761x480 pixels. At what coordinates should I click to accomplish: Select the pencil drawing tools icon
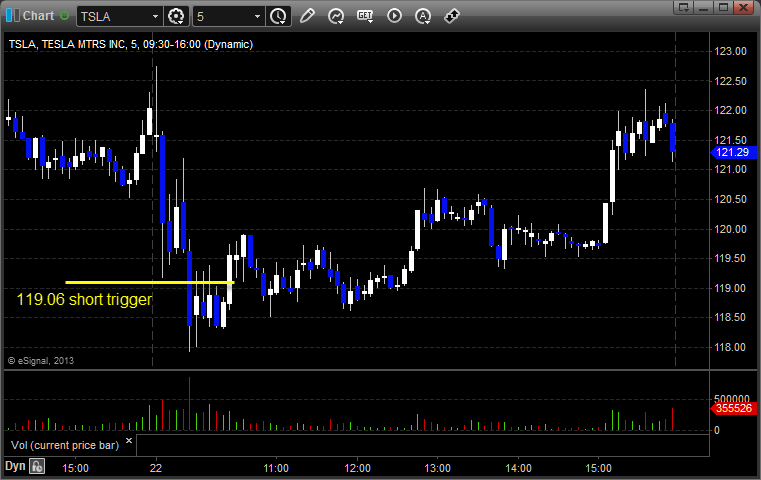coord(307,16)
